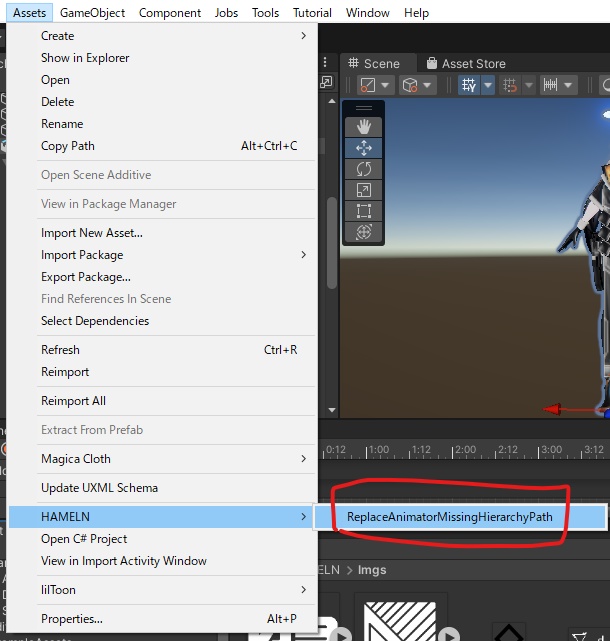Choose Open in the Assets menu
Viewport: 610px width, 641px height.
pyautogui.click(x=163, y=80)
